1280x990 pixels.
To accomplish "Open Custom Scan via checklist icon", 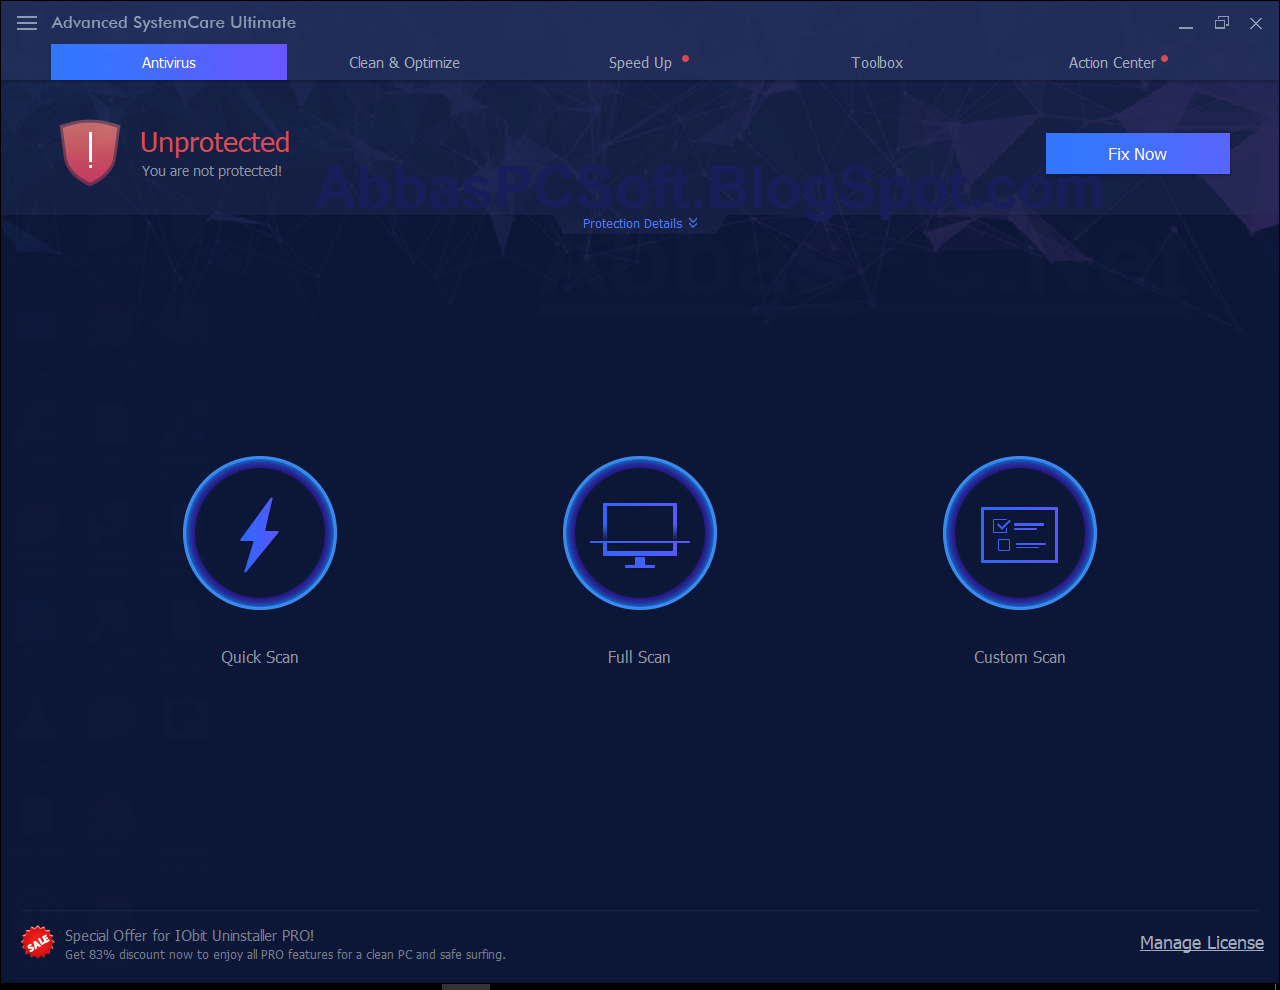I will click(1020, 533).
